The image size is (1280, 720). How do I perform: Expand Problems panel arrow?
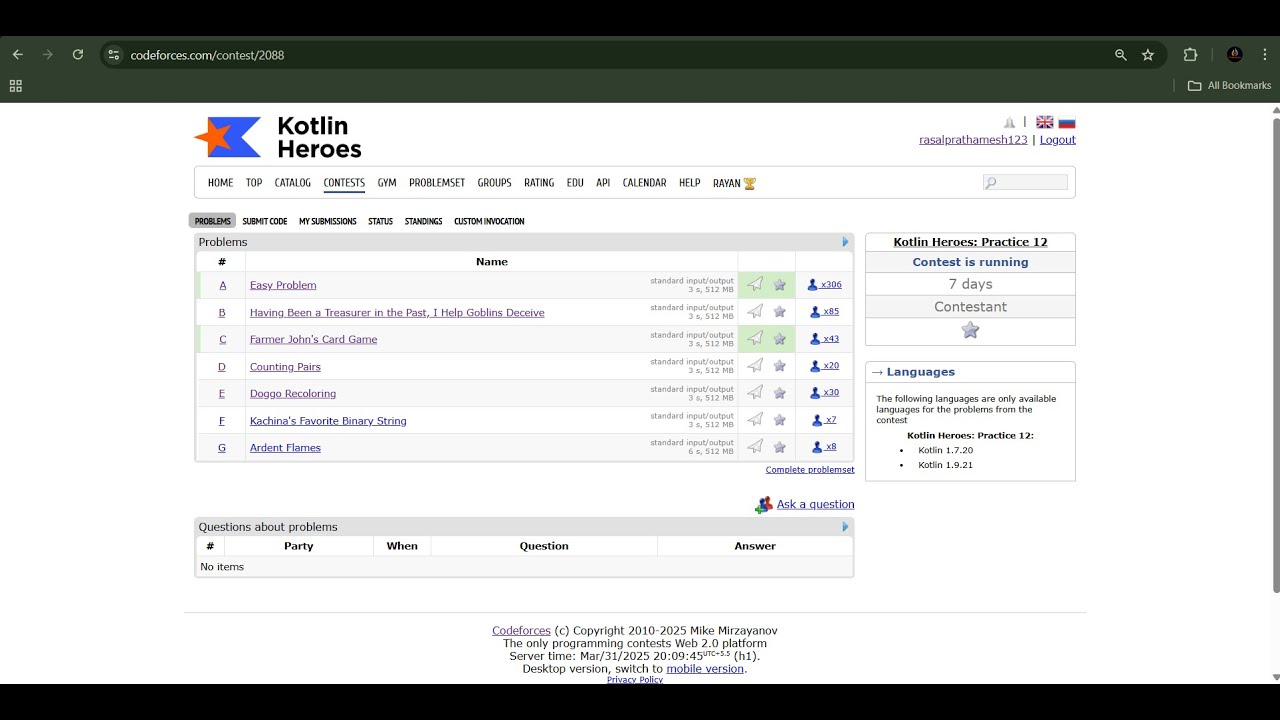[845, 242]
